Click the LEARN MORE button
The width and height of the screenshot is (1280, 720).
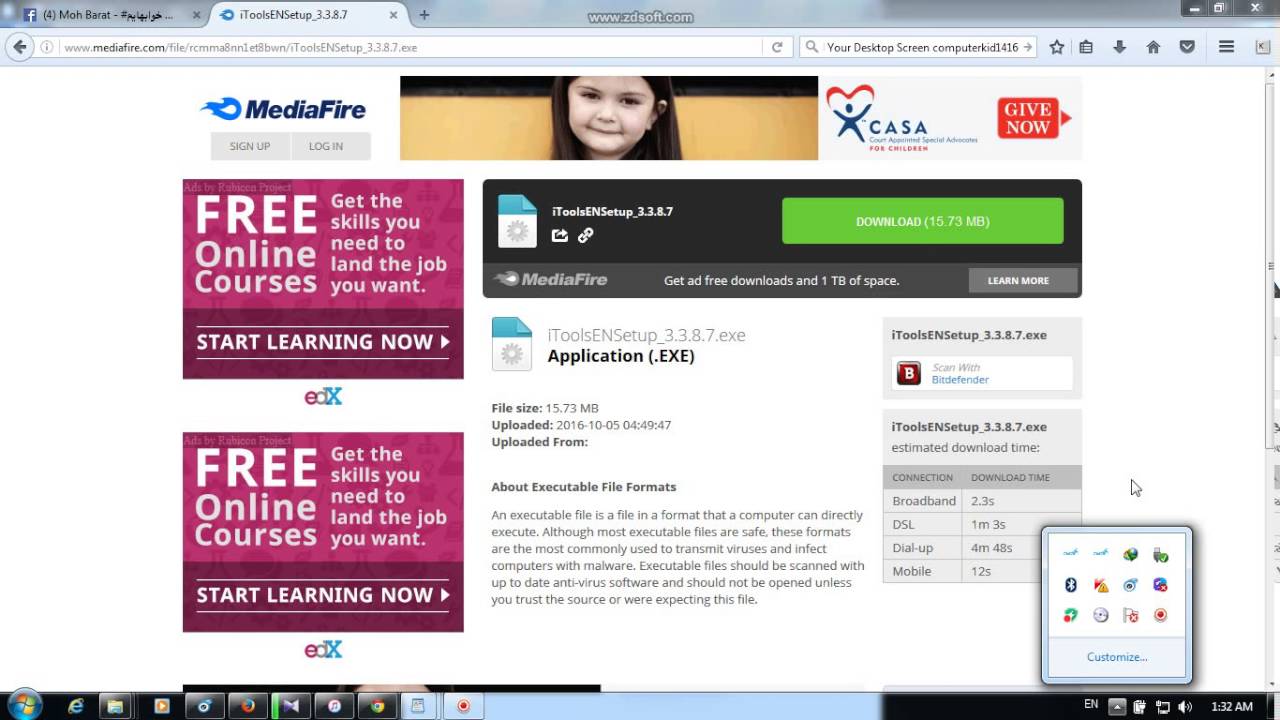pyautogui.click(x=1018, y=281)
